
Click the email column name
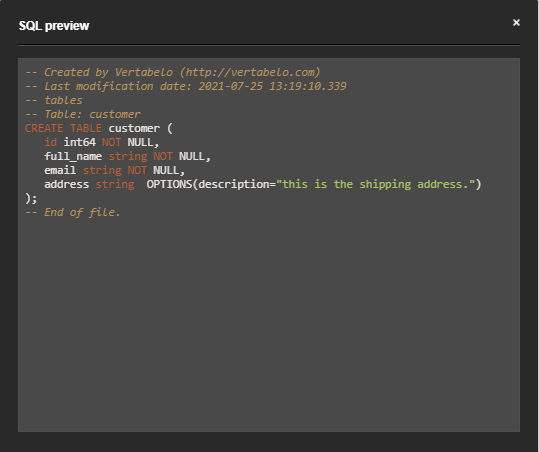point(60,170)
